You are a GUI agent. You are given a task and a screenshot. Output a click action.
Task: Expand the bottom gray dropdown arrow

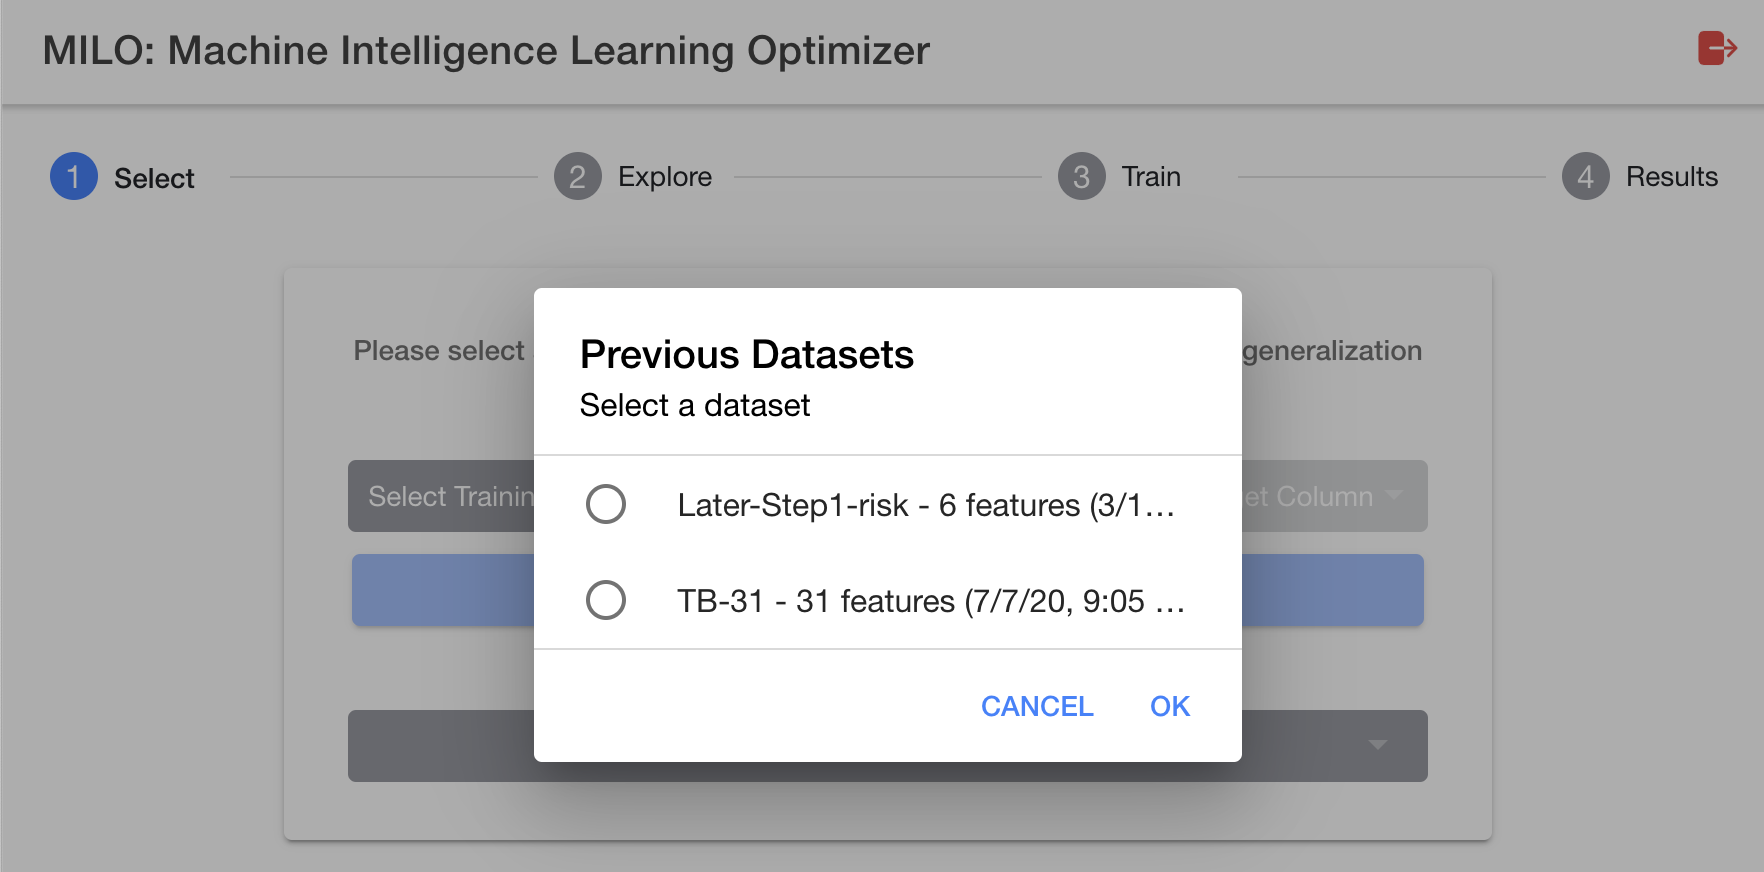click(x=1378, y=745)
